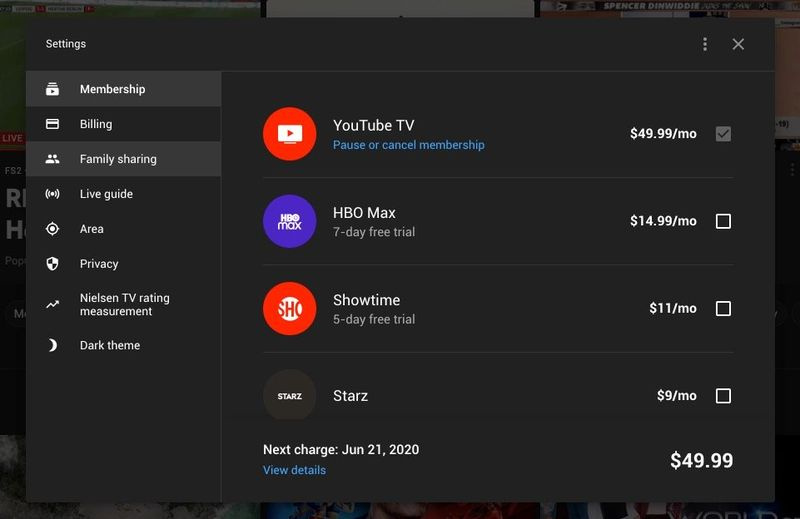Click the Live guide broadcast icon
800x519 pixels.
coord(52,194)
